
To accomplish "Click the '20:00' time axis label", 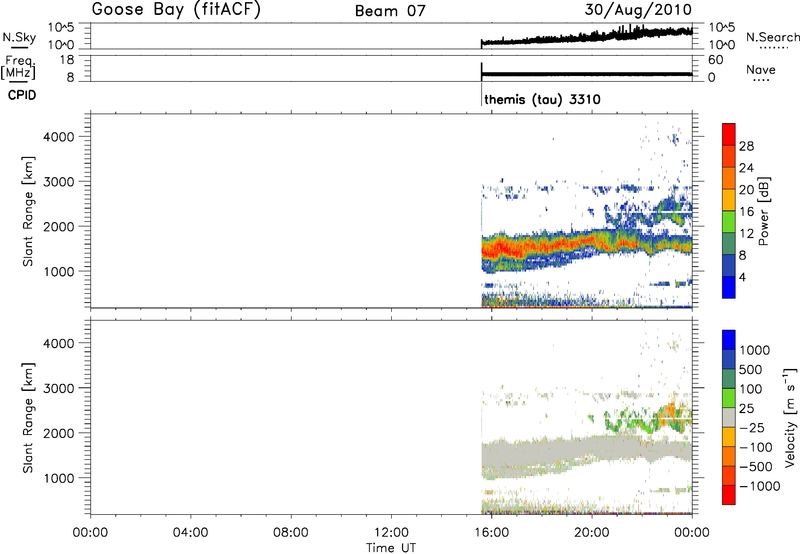I will coord(592,533).
